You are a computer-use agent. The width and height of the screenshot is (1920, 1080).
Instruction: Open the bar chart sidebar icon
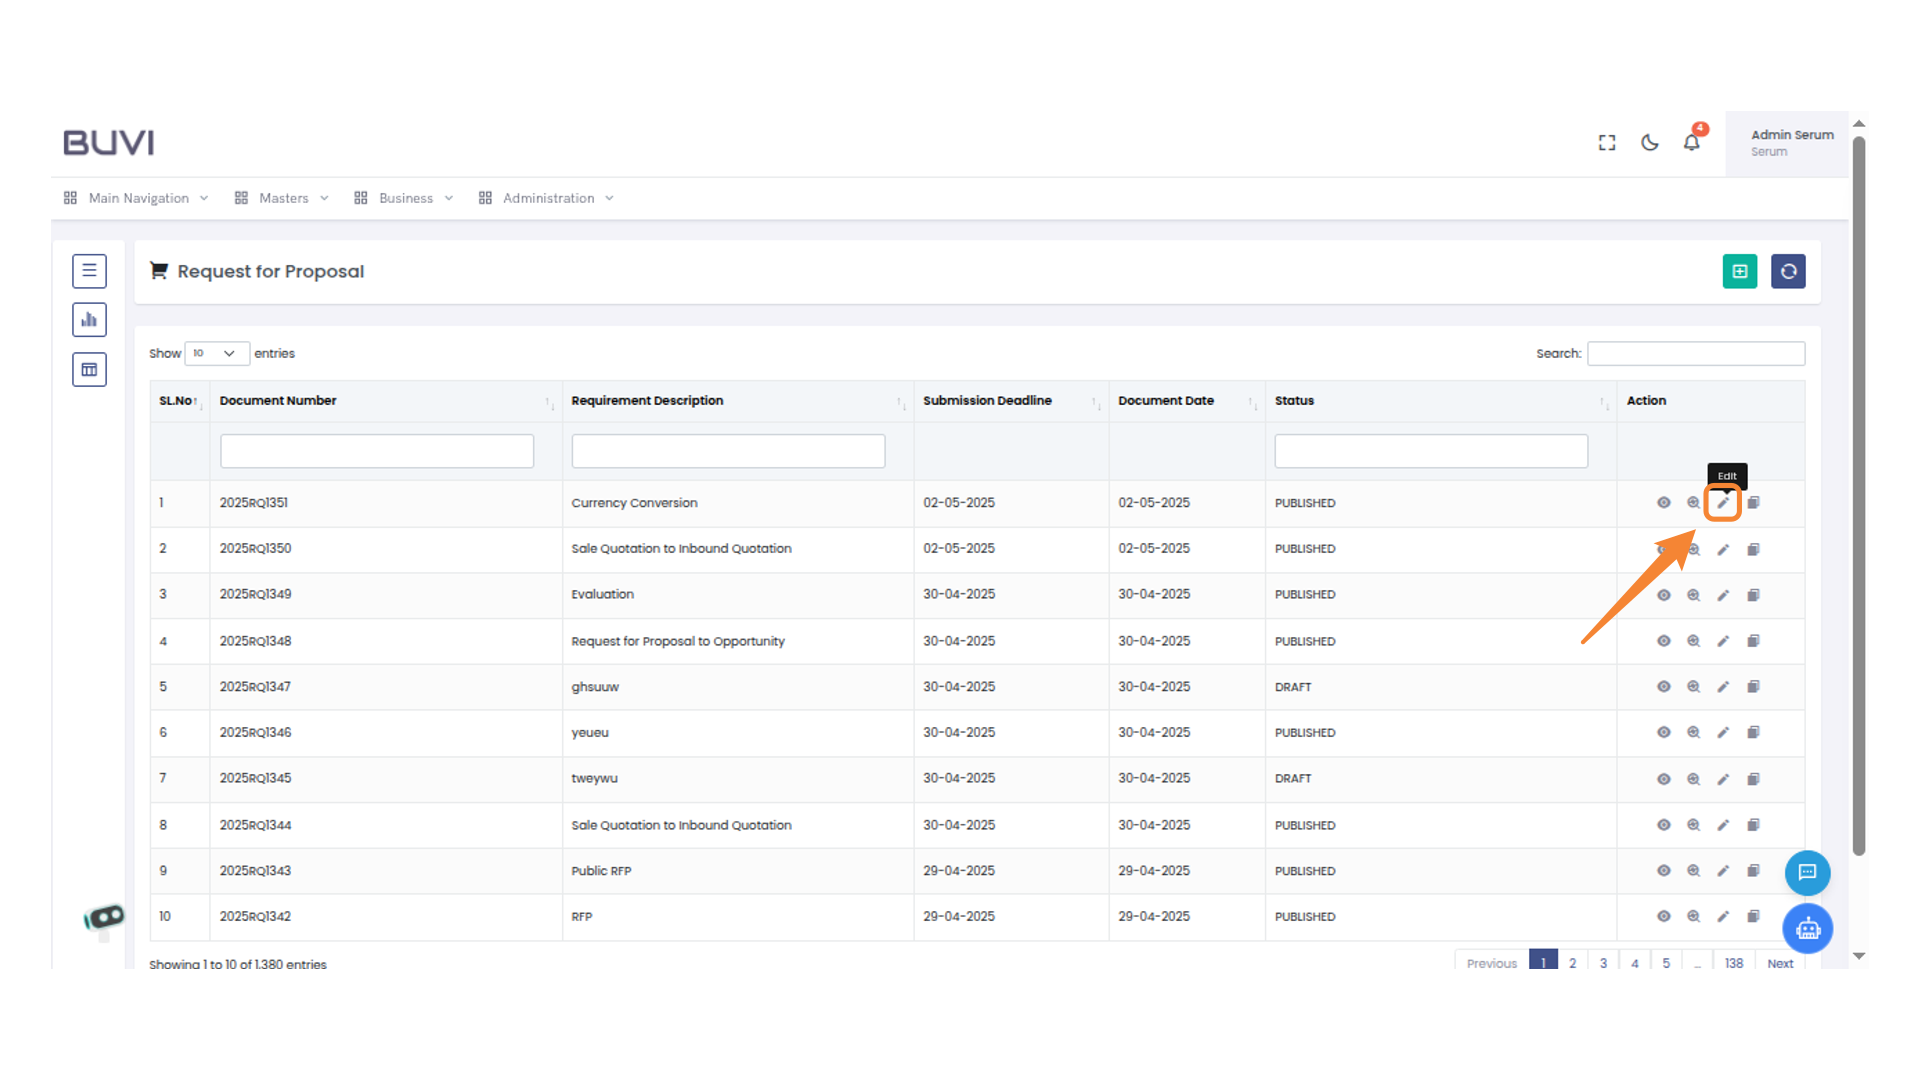89,320
